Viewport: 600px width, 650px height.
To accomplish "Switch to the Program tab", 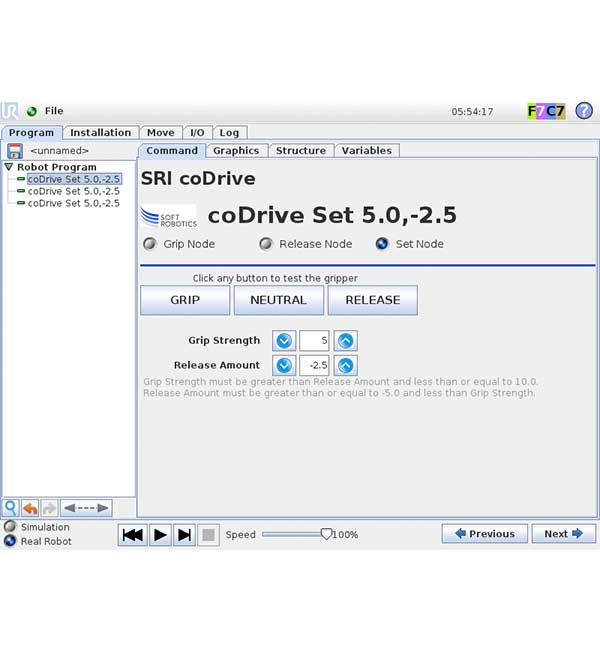I will point(32,133).
